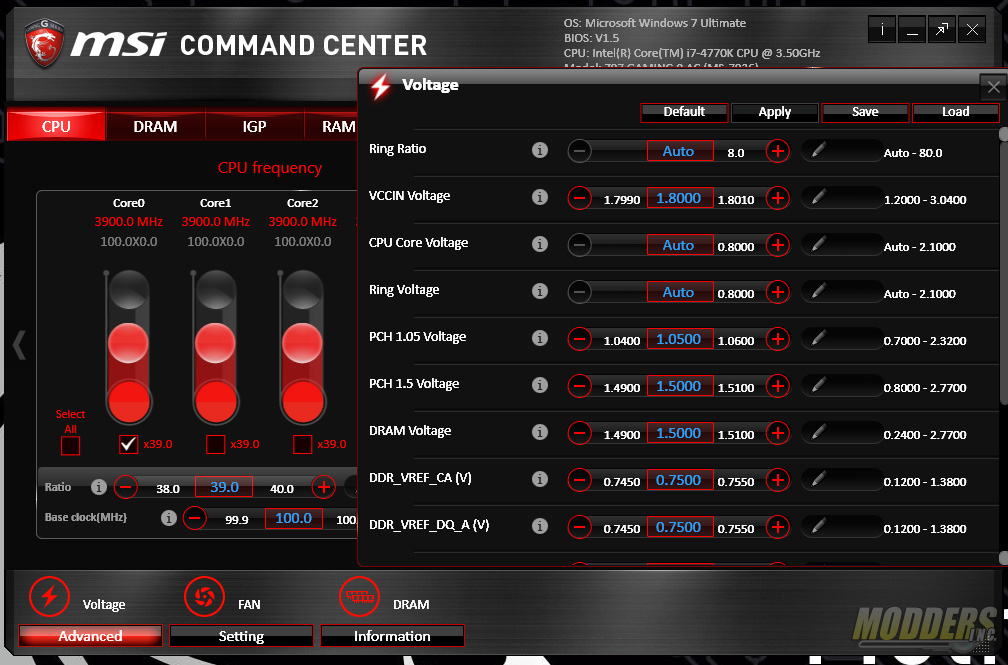Edit PCH 1.5 Voltage using pencil icon
This screenshot has height=665, width=1008.
pyautogui.click(x=818, y=385)
